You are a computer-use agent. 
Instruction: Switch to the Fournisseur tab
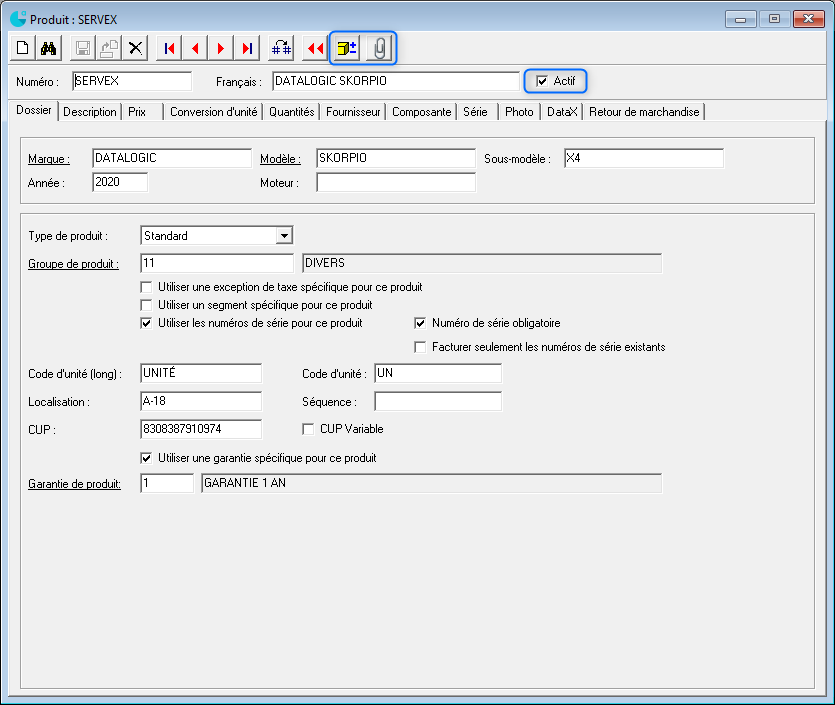point(353,112)
